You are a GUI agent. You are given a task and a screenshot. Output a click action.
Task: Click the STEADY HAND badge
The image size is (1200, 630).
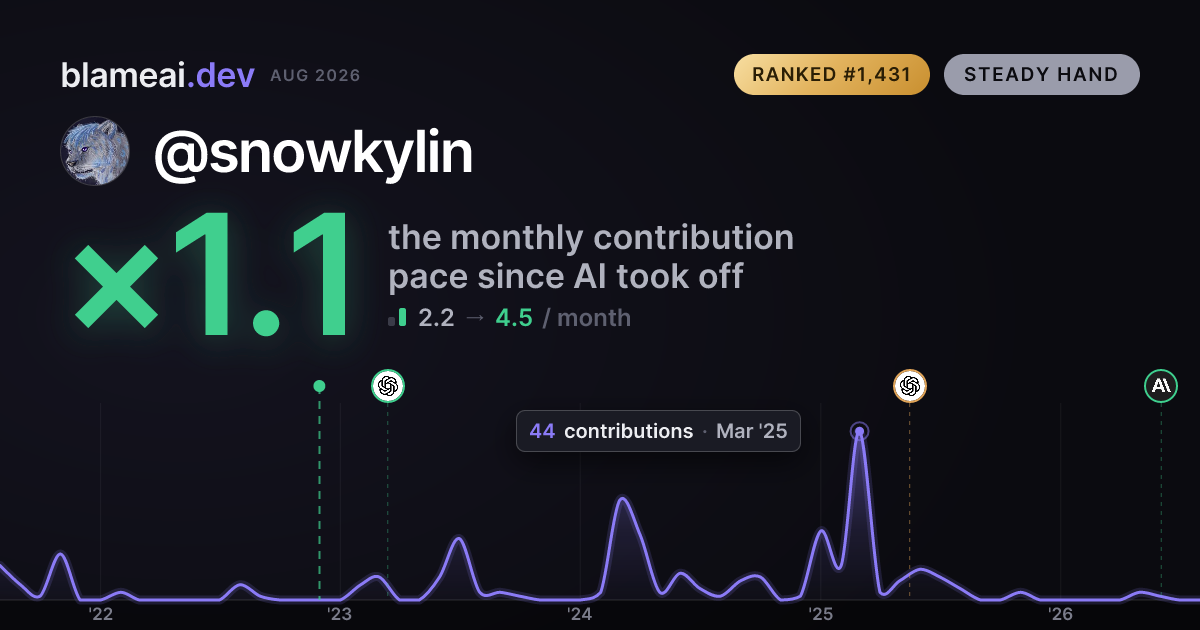pyautogui.click(x=1041, y=75)
